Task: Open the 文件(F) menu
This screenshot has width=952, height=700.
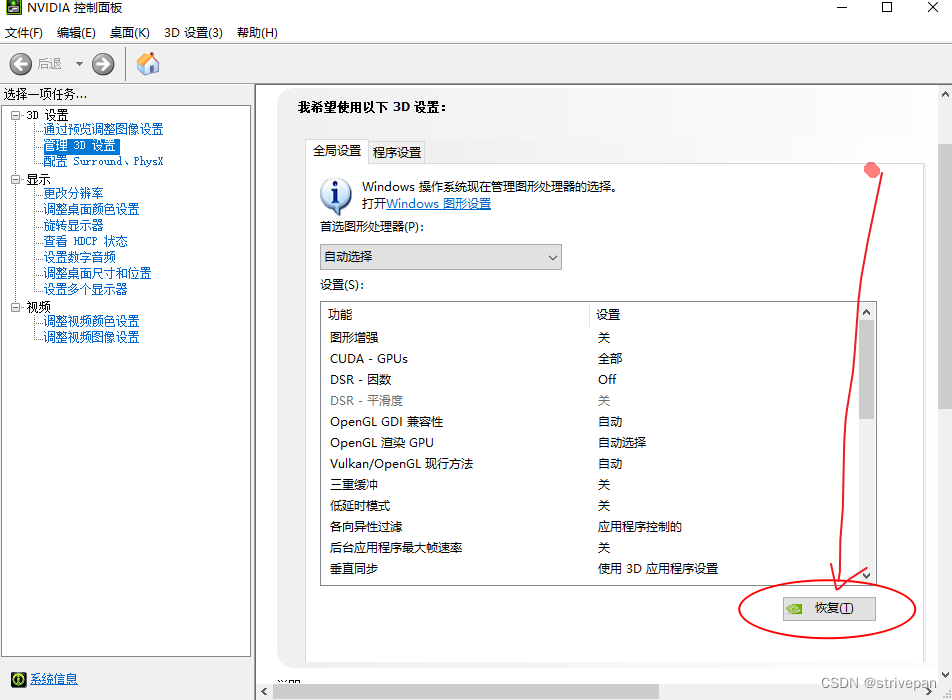Action: (24, 33)
